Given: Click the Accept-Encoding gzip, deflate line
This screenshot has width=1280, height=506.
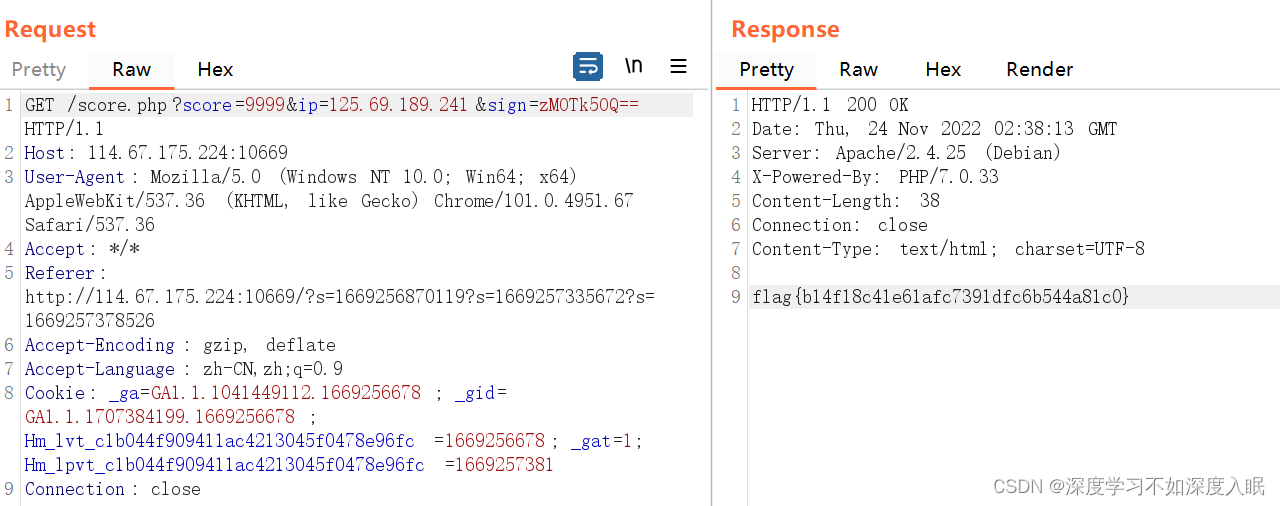Looking at the screenshot, I should click(x=180, y=345).
